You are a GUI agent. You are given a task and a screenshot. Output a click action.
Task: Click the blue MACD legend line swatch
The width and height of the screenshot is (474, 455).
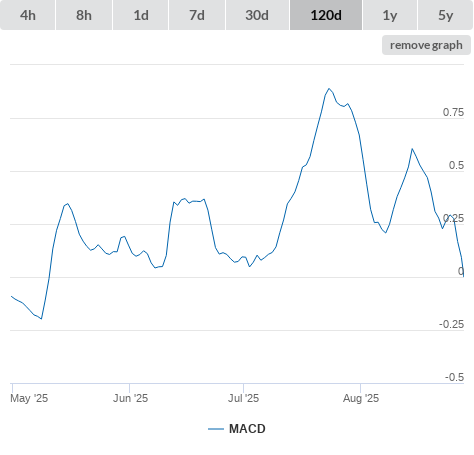(x=216, y=429)
